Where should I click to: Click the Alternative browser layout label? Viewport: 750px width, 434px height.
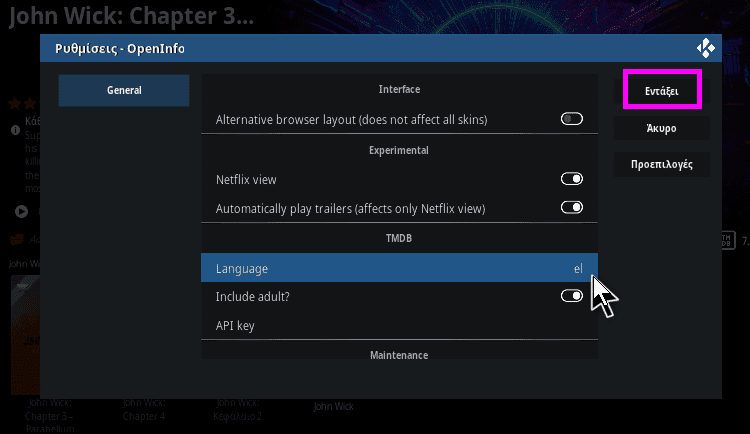coord(352,120)
